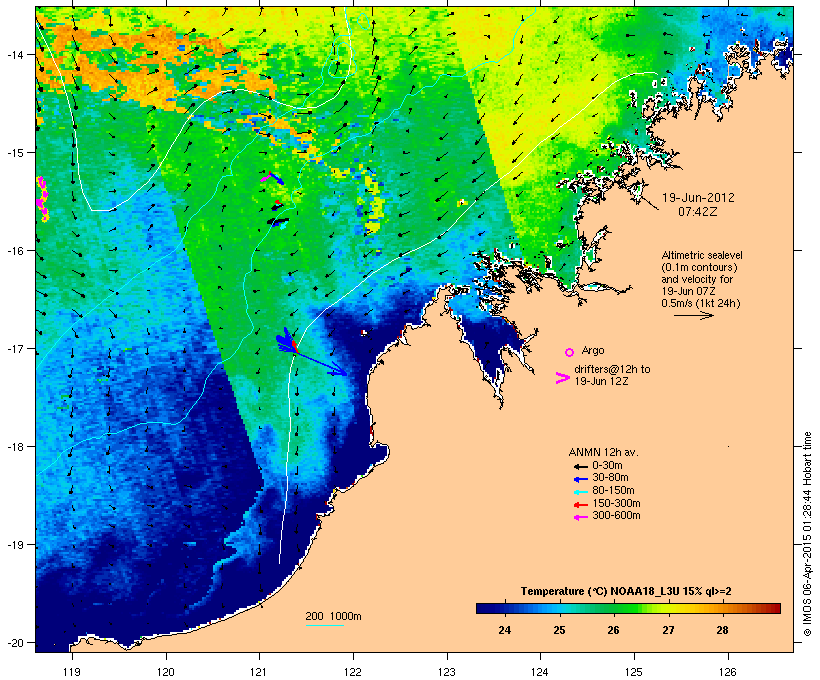Click the magenta drifter track at the western edge
Viewport: 820px width, 680px height.
42,199
